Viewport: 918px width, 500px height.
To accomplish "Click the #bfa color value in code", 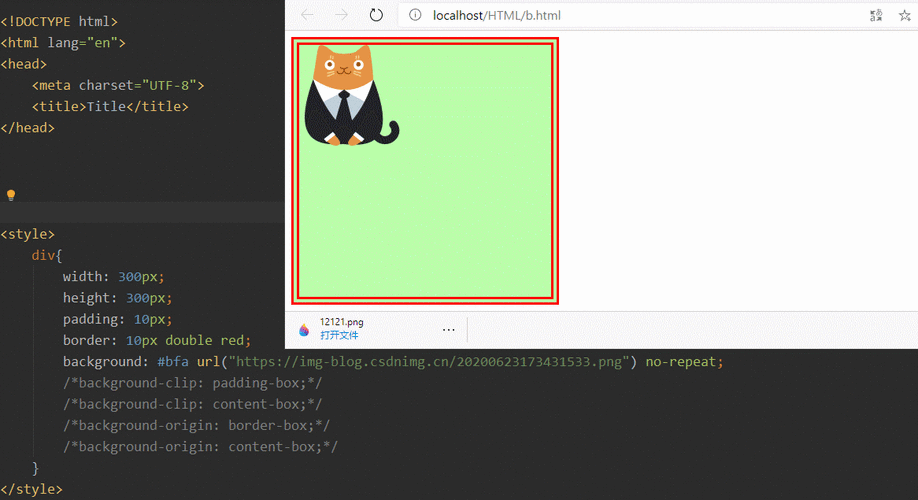I will coord(173,361).
